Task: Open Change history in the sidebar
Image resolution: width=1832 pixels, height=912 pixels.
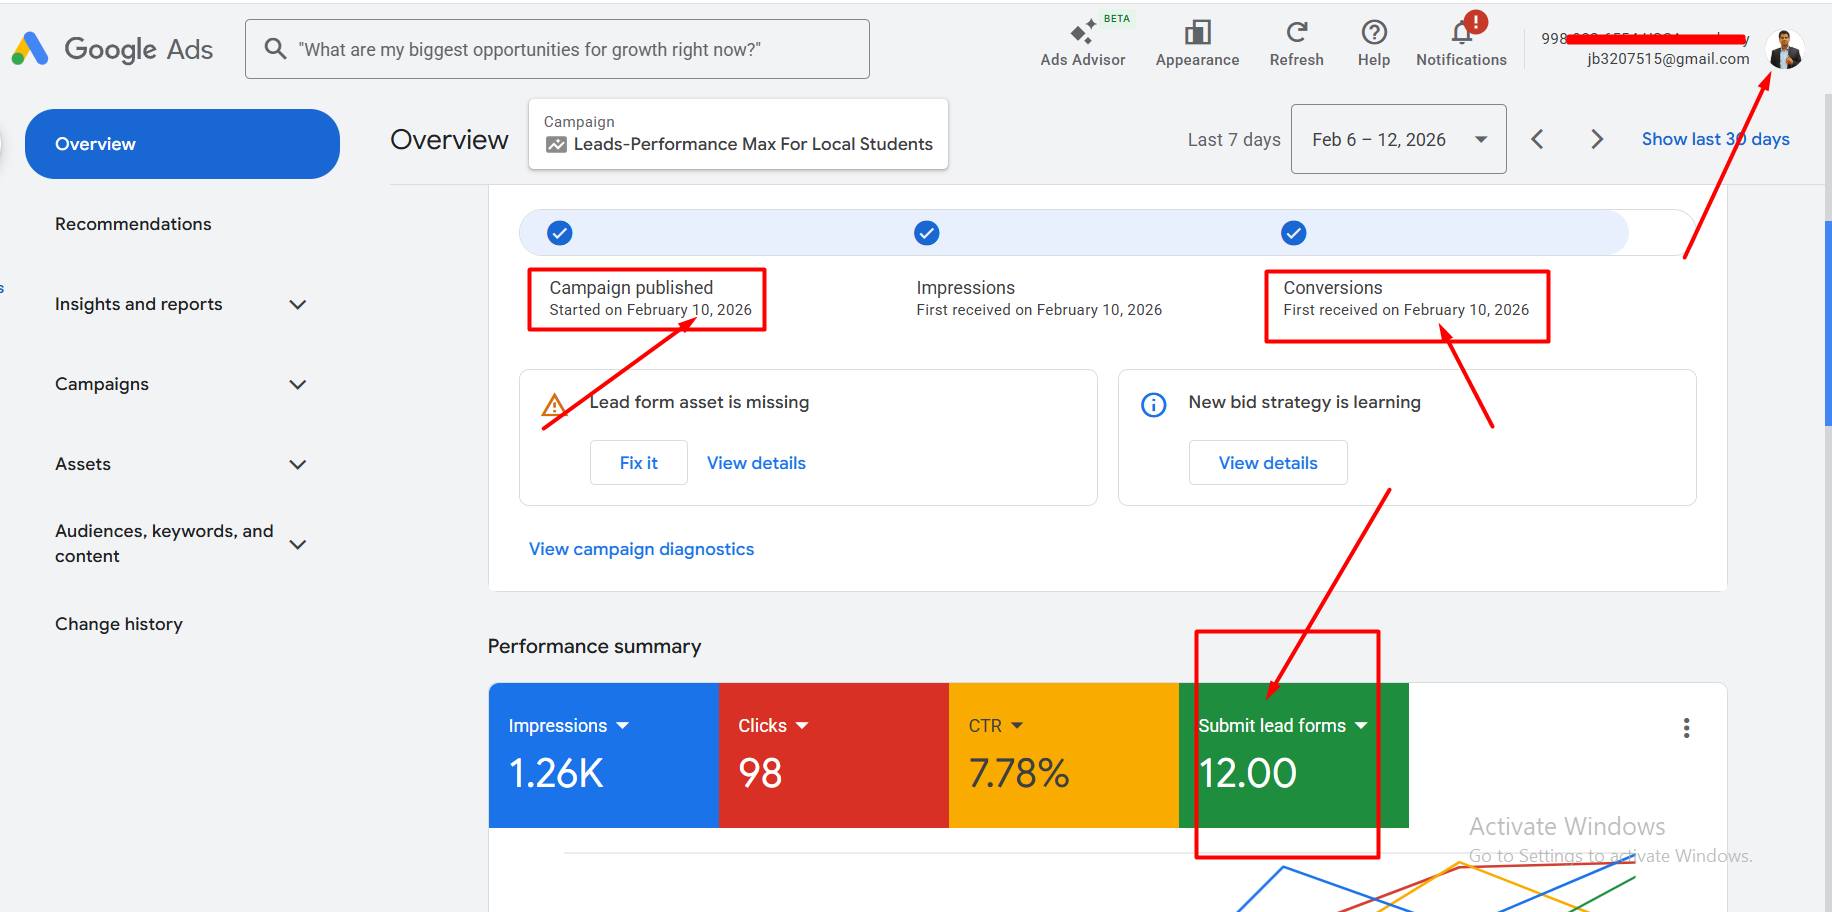Action: point(119,624)
